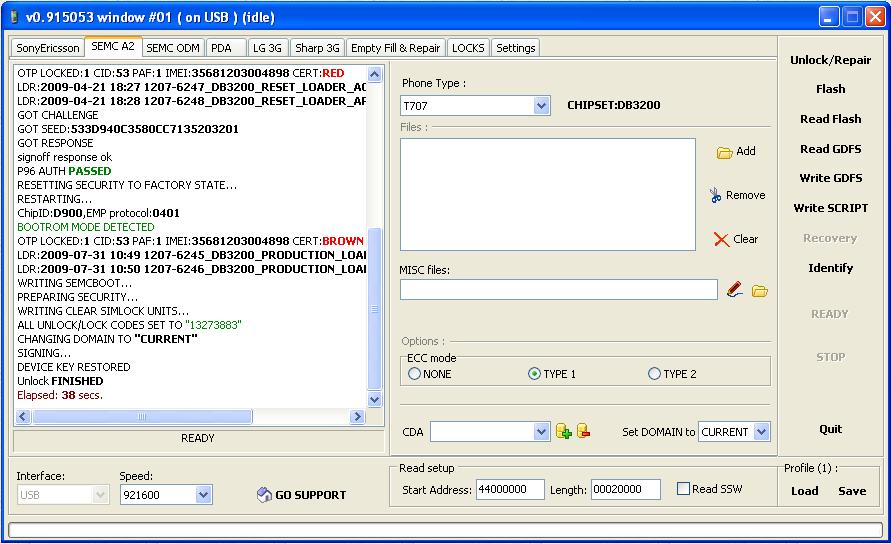The height and width of the screenshot is (544, 891).
Task: Click the red X Clear icon
Action: point(721,239)
